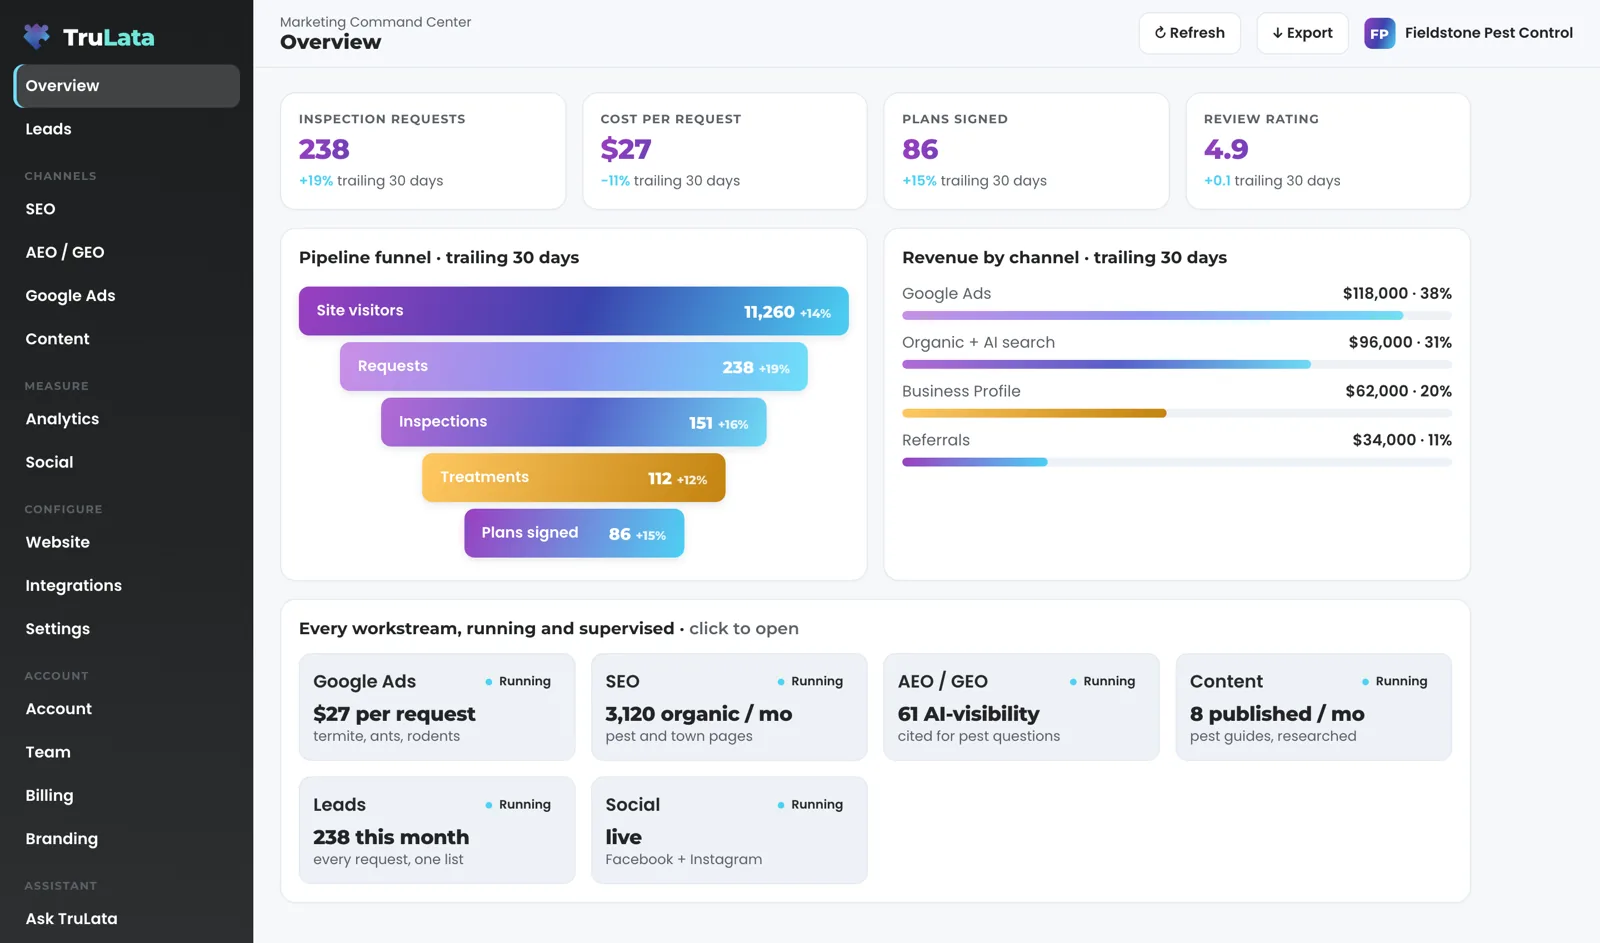
Task: Export the overview report
Action: point(1302,33)
